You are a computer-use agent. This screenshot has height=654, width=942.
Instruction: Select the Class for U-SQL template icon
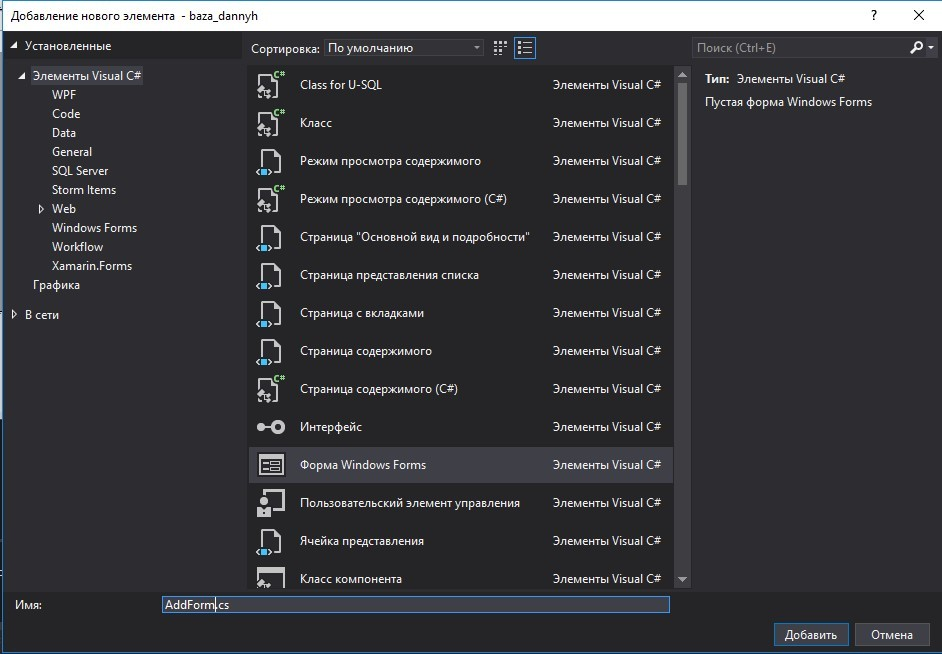click(x=270, y=85)
